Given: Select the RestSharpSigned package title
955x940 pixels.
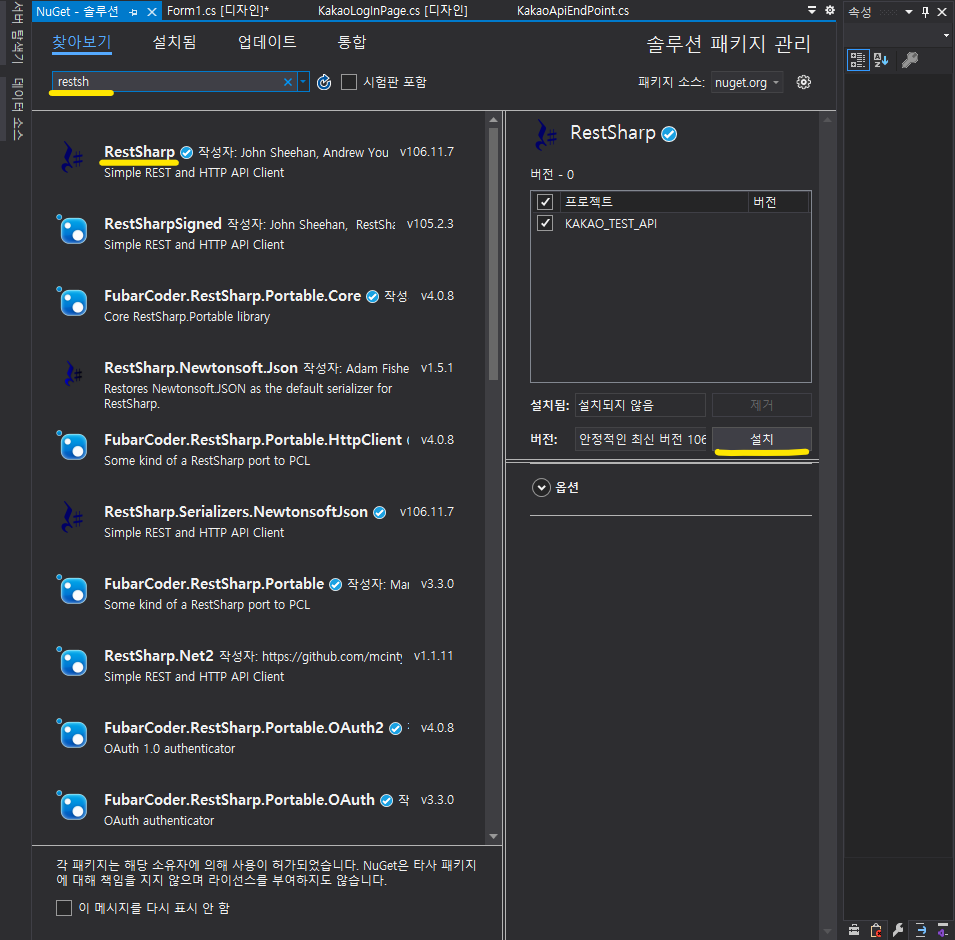Looking at the screenshot, I should [163, 224].
